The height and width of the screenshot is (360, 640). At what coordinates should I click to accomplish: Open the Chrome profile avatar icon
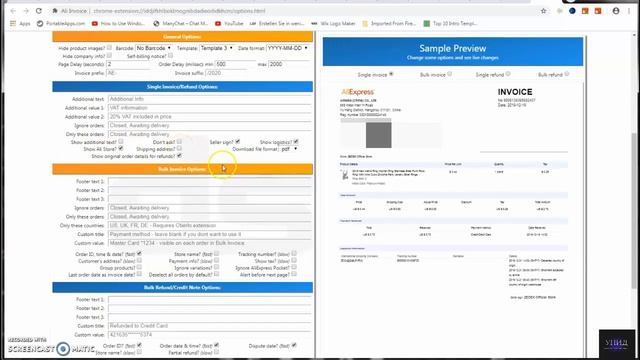(x=616, y=11)
